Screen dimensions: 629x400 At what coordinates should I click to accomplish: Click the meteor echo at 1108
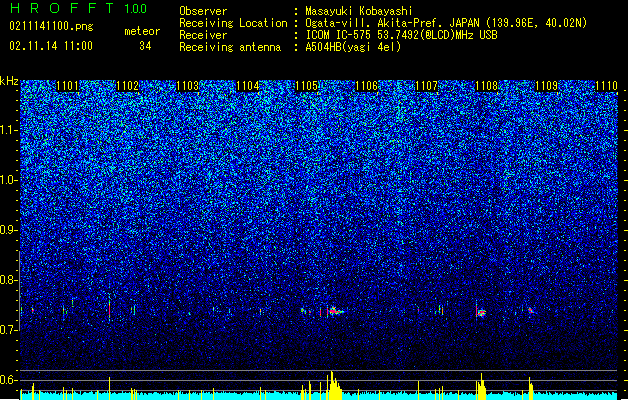tap(481, 312)
